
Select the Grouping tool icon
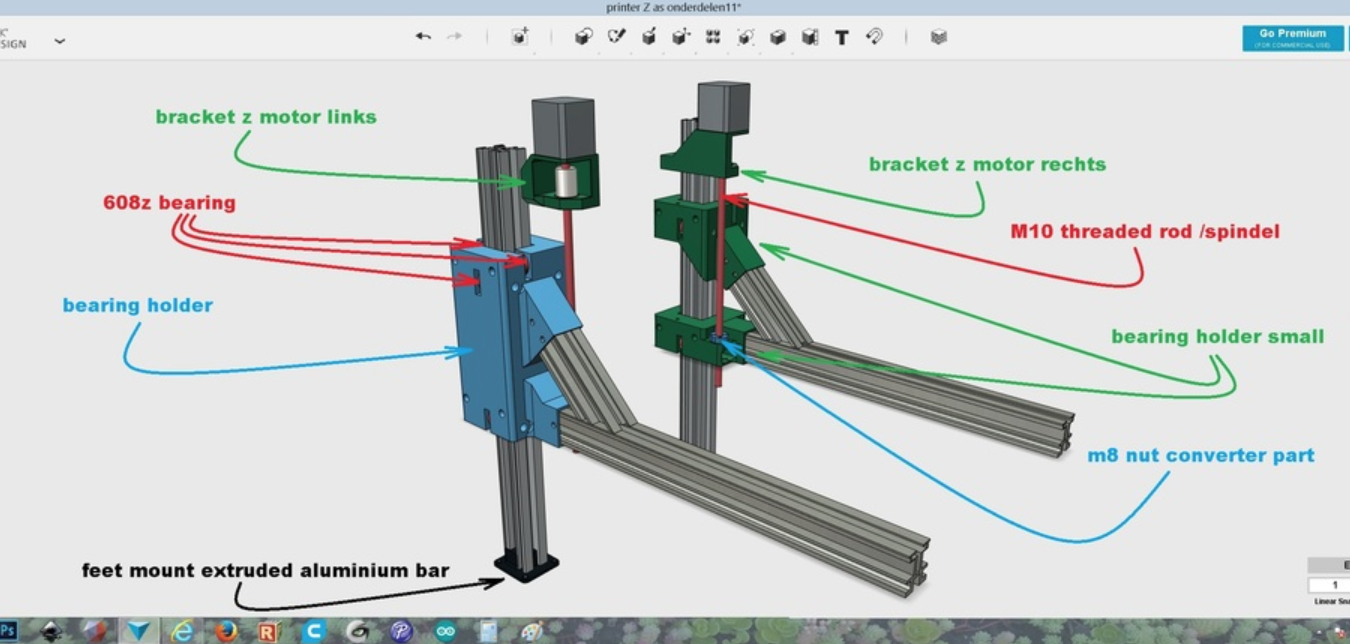(745, 37)
